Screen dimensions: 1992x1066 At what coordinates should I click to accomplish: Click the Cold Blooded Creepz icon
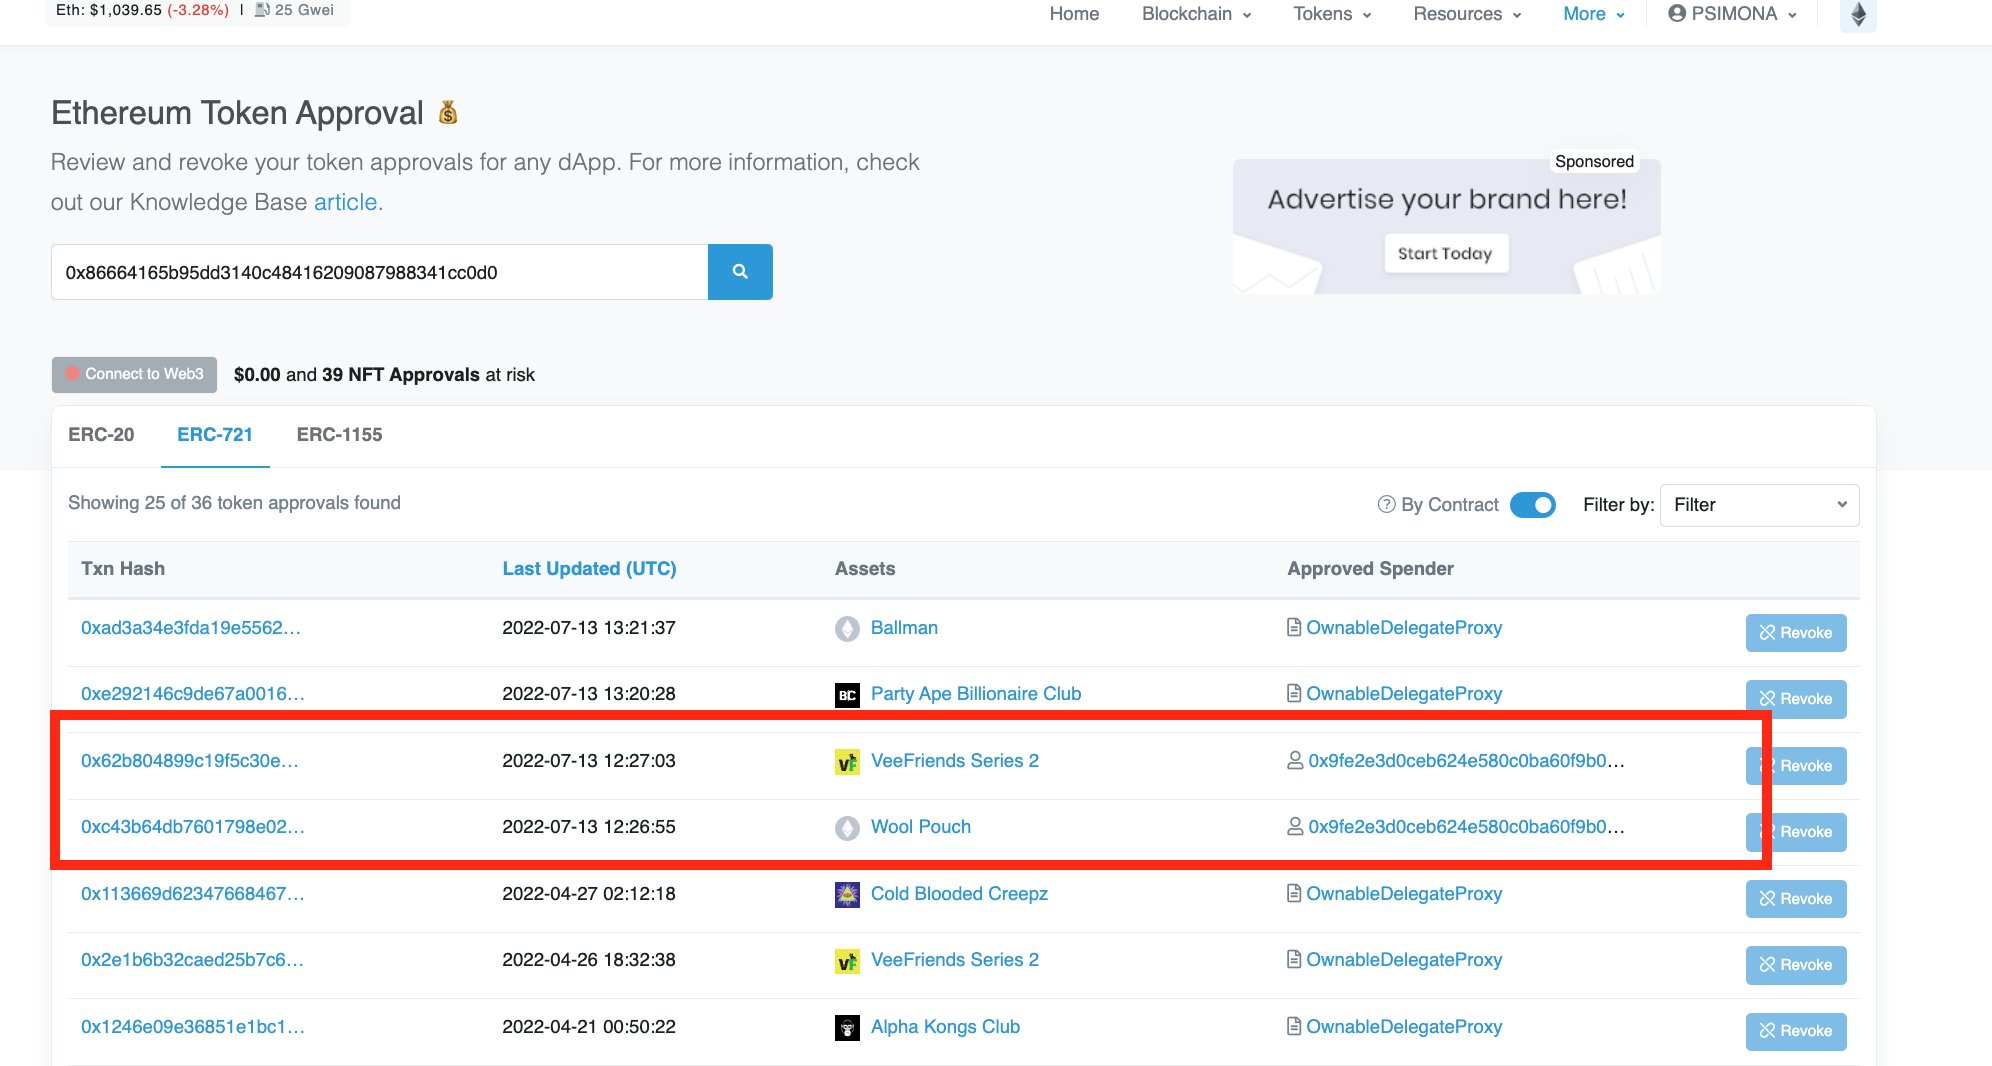click(x=847, y=895)
